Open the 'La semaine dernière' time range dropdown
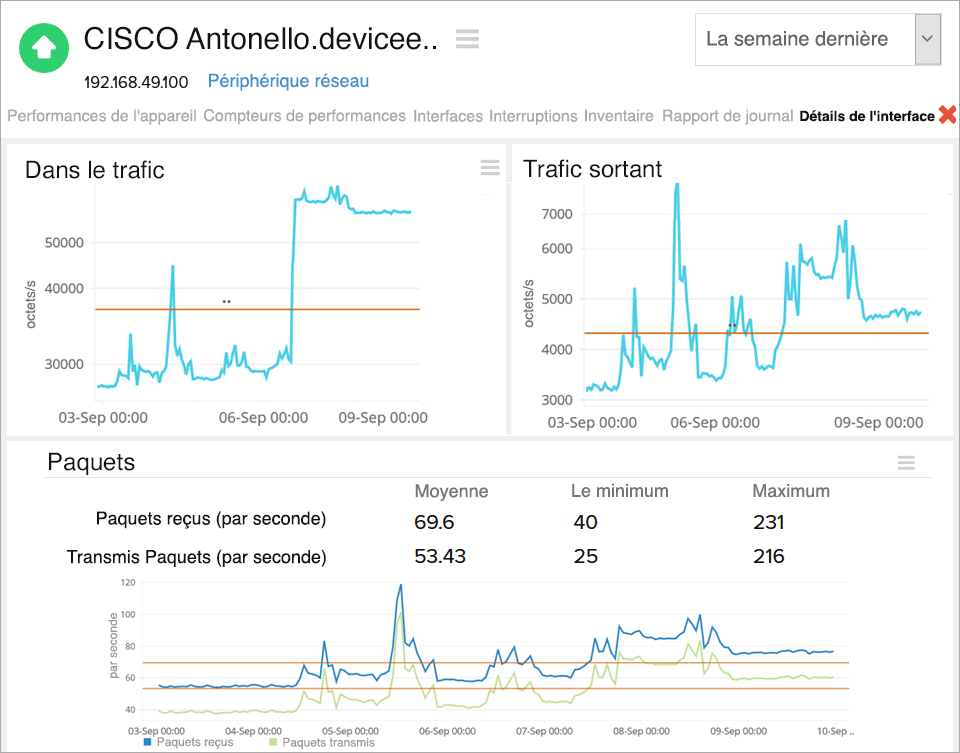This screenshot has width=960, height=753. [800, 39]
